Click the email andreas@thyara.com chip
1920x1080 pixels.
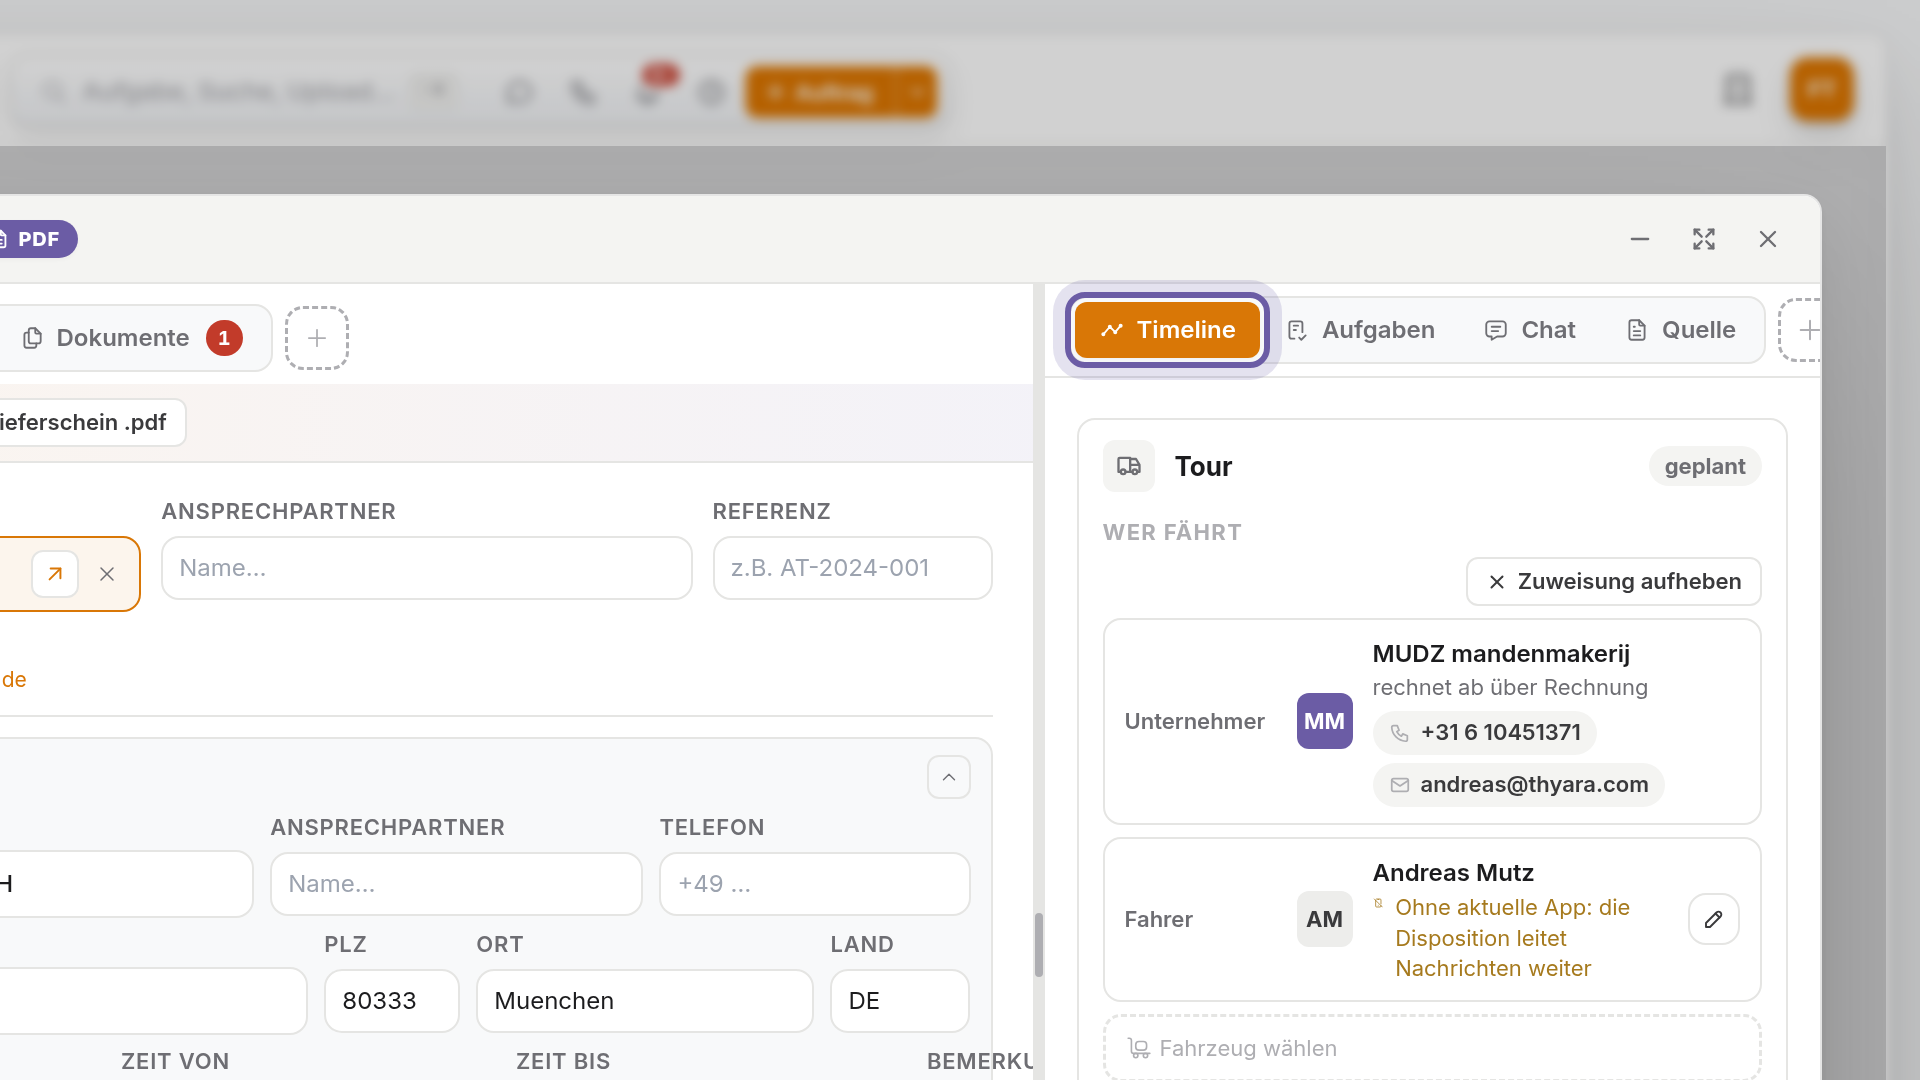click(1518, 784)
